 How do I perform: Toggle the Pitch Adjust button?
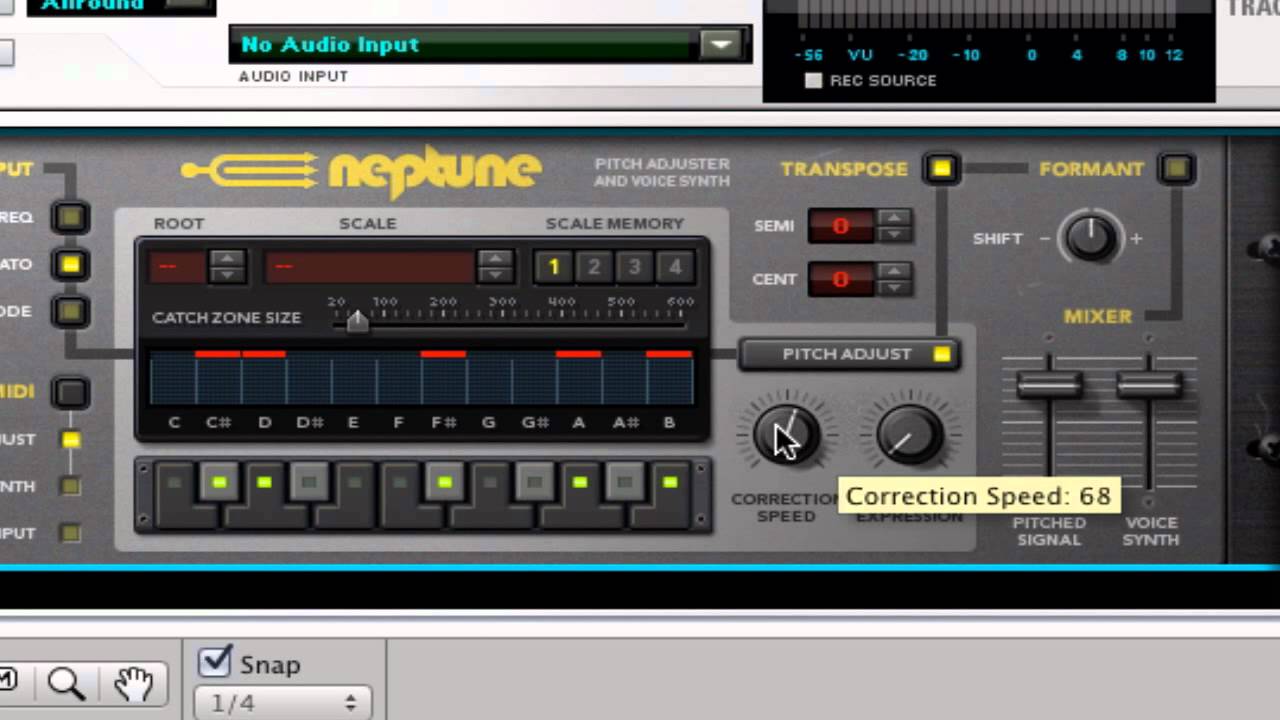(849, 354)
